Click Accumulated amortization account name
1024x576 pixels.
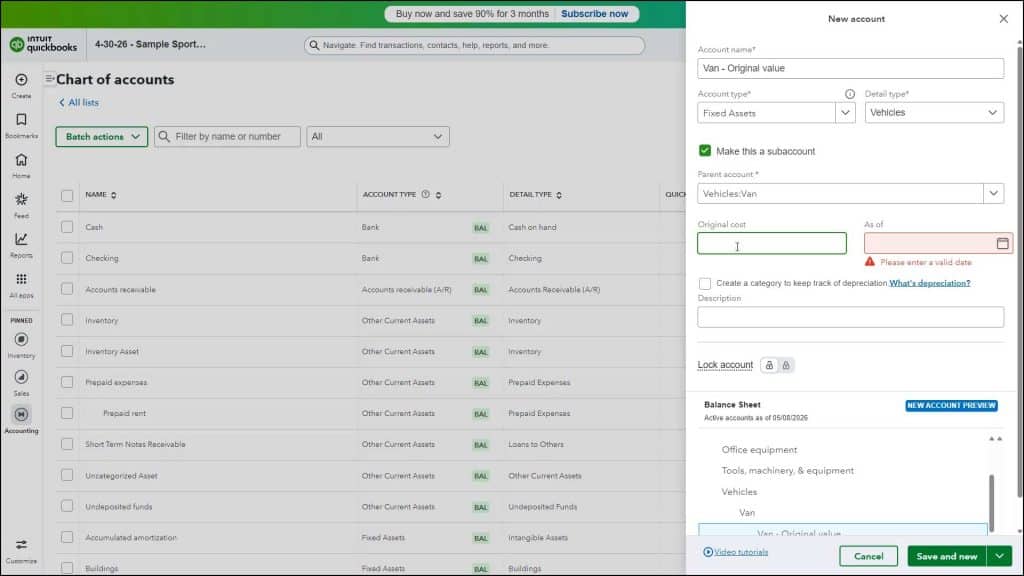[131, 537]
